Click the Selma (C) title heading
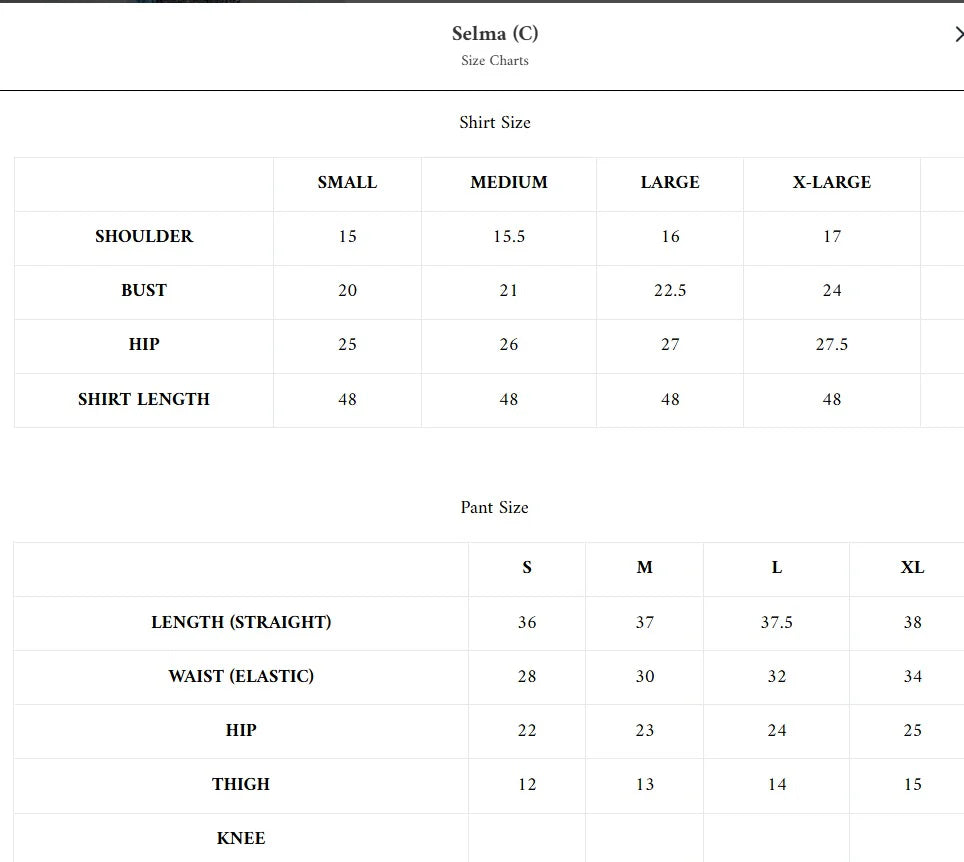This screenshot has height=862, width=964. pos(495,33)
